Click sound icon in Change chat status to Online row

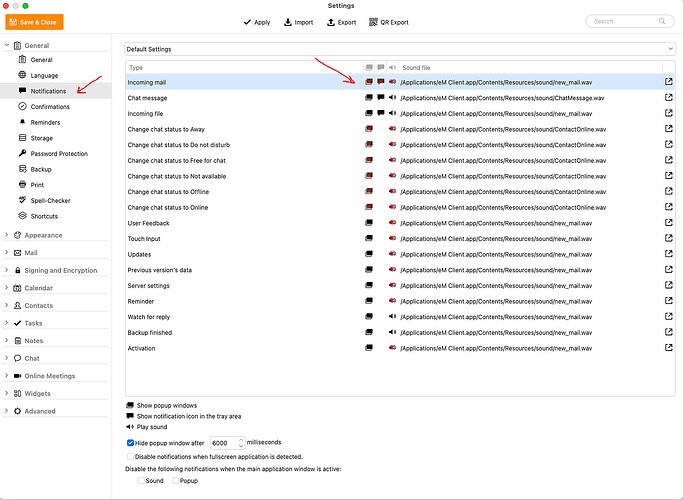(392, 207)
